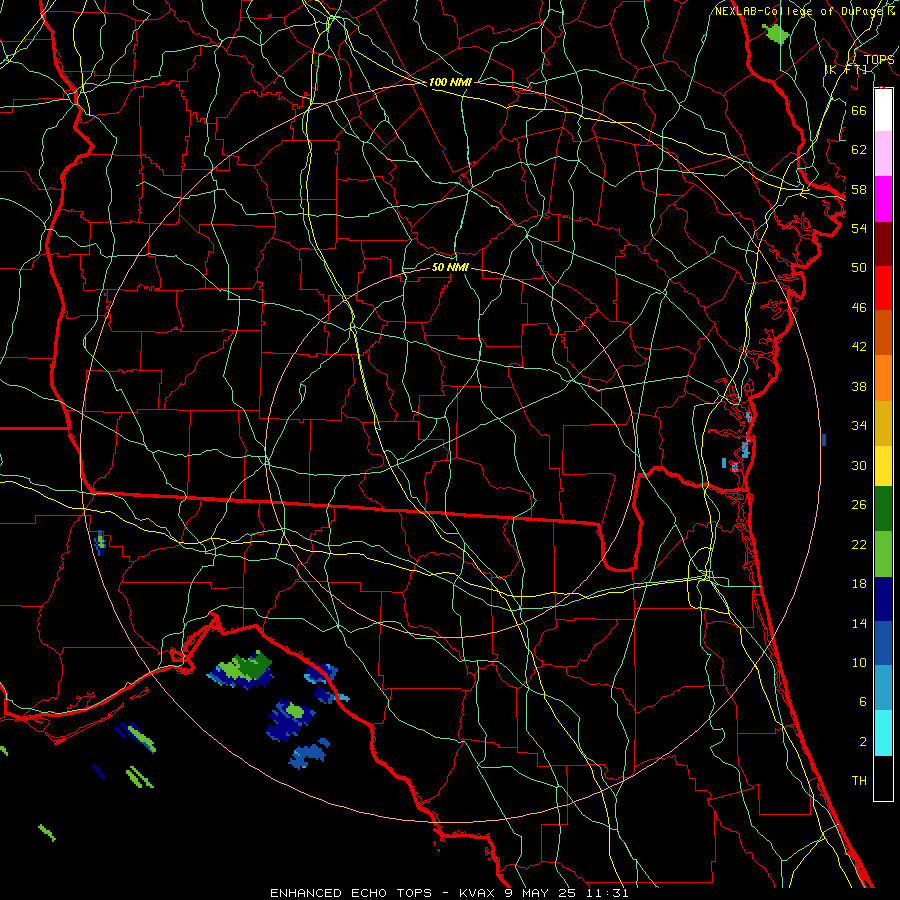Click the "K FT" units label
900x900 pixels.
click(x=846, y=70)
